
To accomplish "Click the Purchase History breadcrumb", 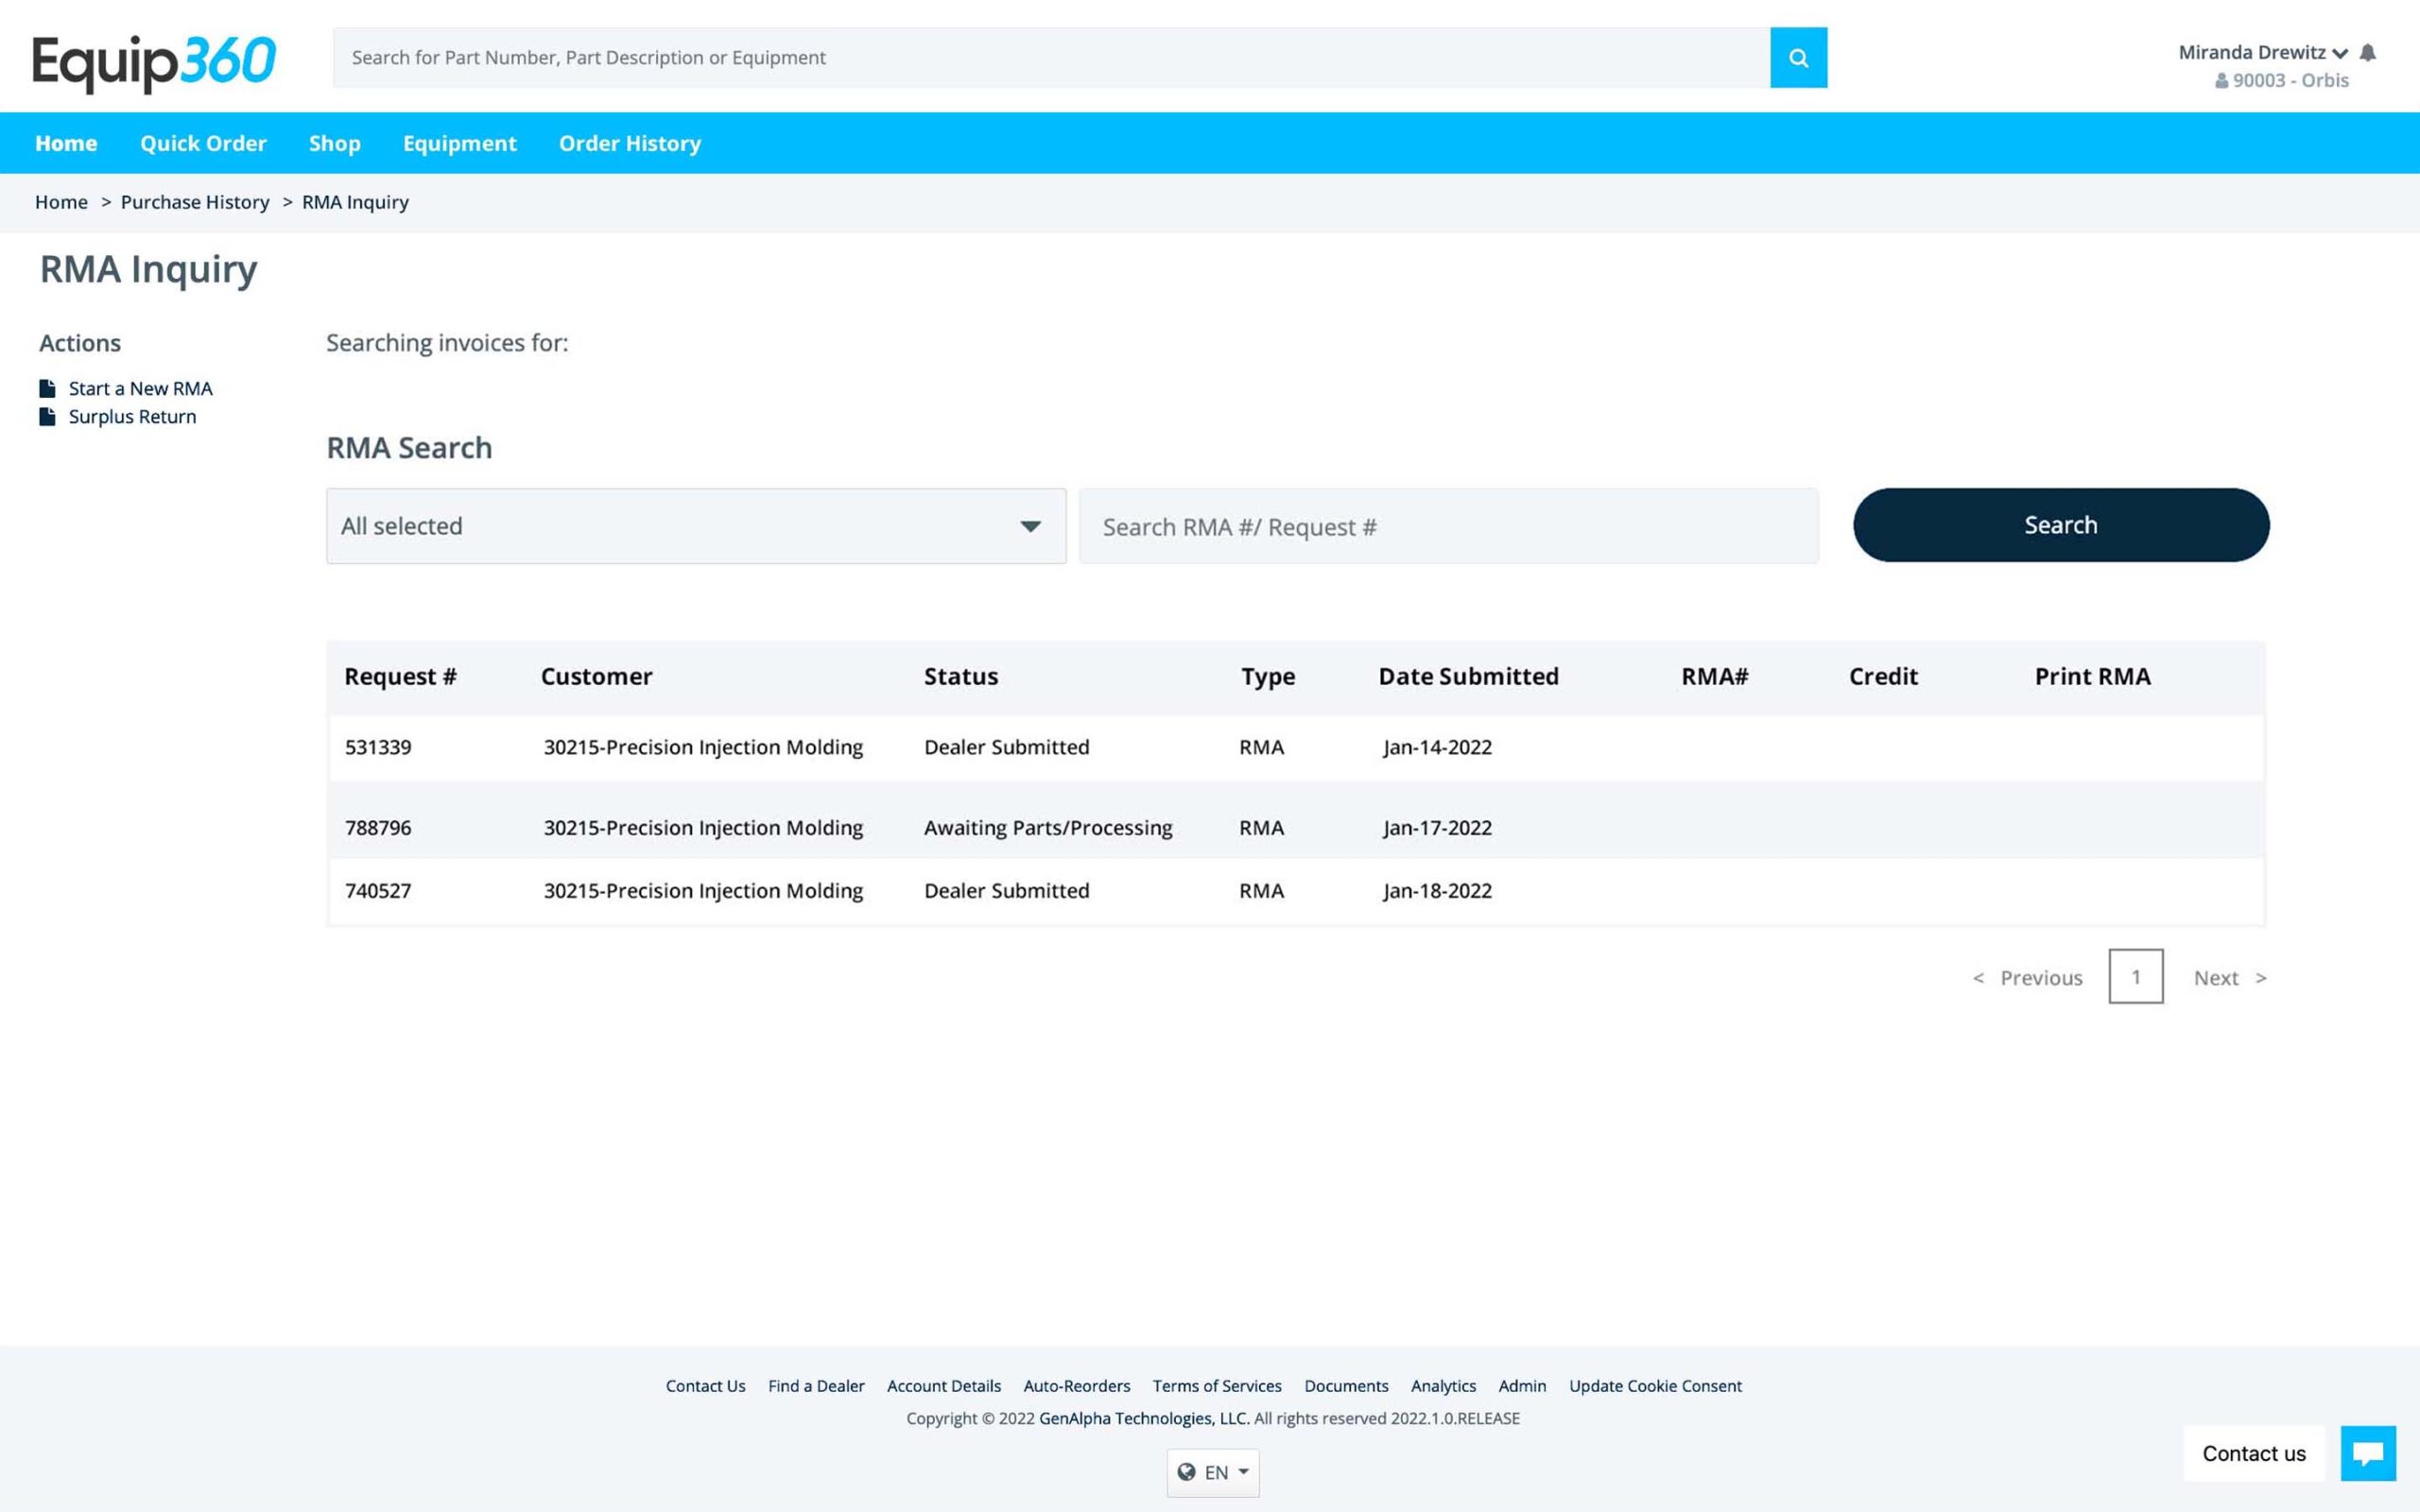I will [x=195, y=202].
